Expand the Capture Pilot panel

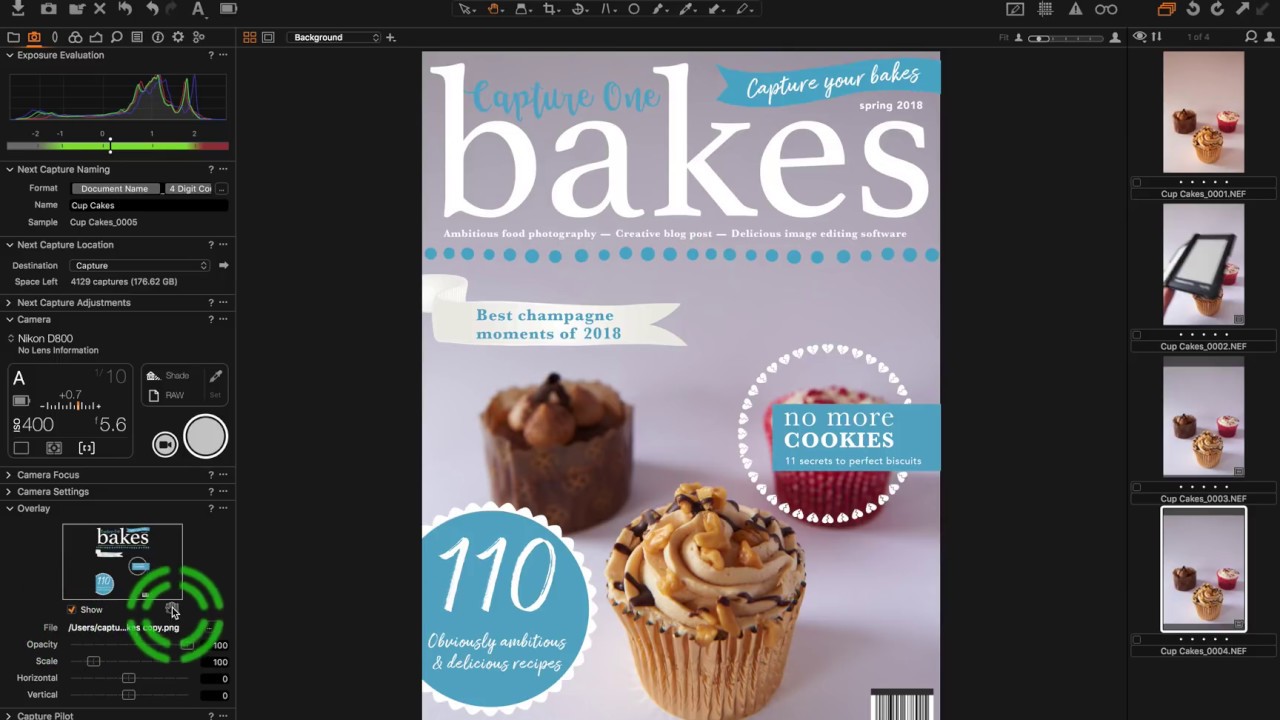tap(10, 716)
